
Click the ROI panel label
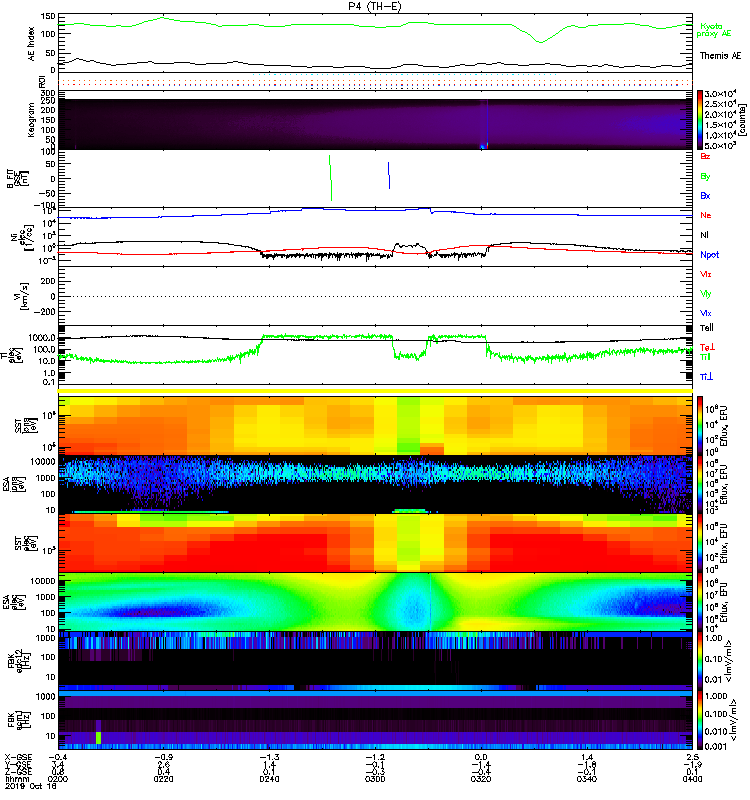pos(43,82)
